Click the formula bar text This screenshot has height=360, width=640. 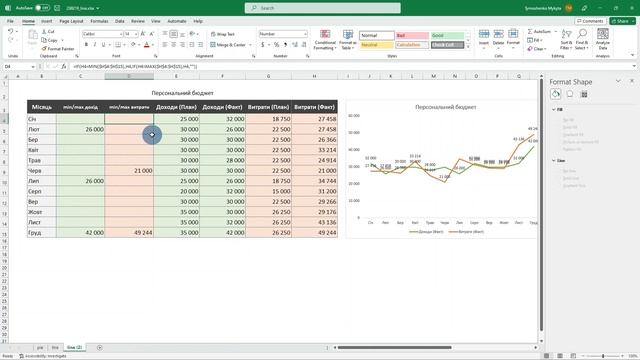[x=135, y=66]
